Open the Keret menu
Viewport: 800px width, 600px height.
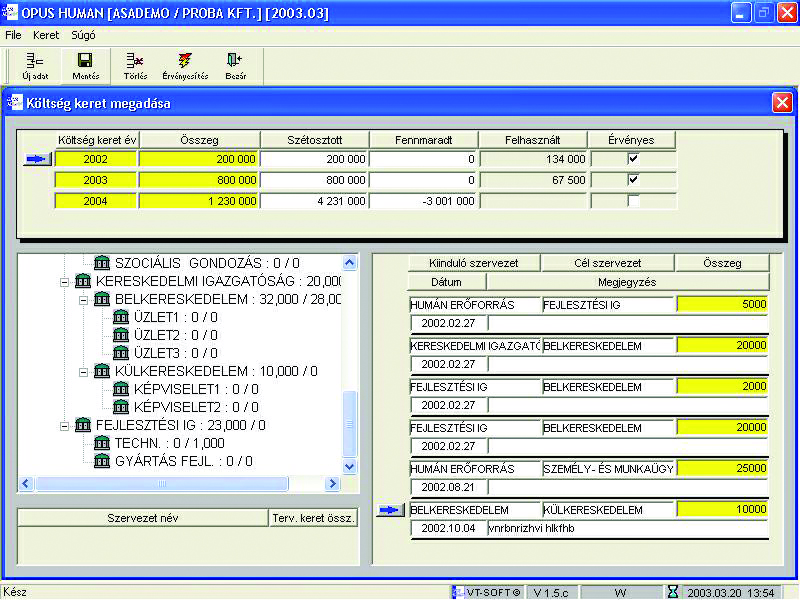pos(46,35)
